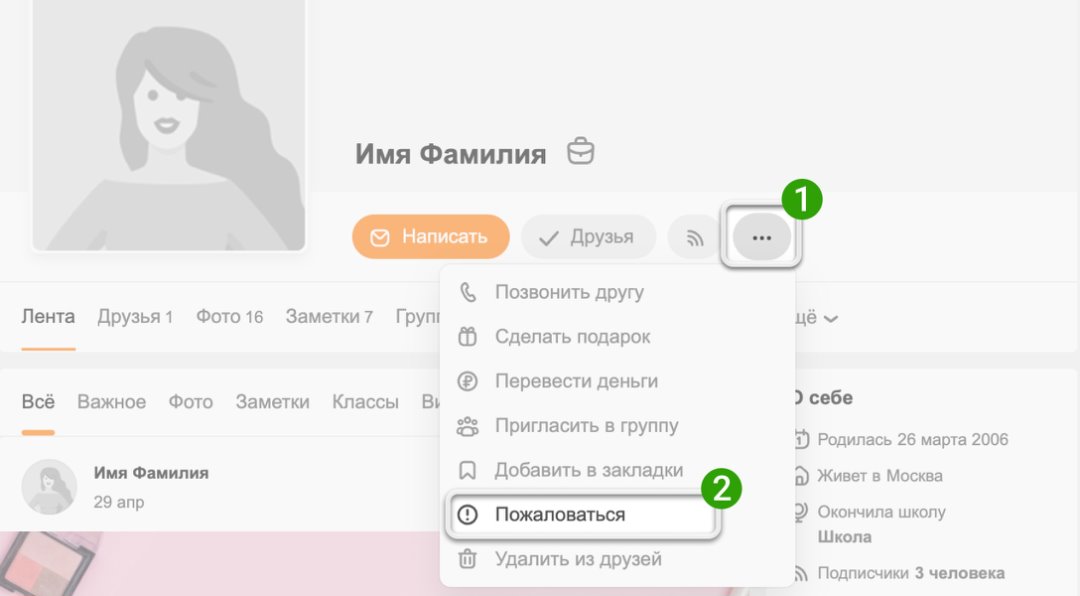Open the three-dots more actions menu
Screen dimensions: 1080x596
point(762,238)
